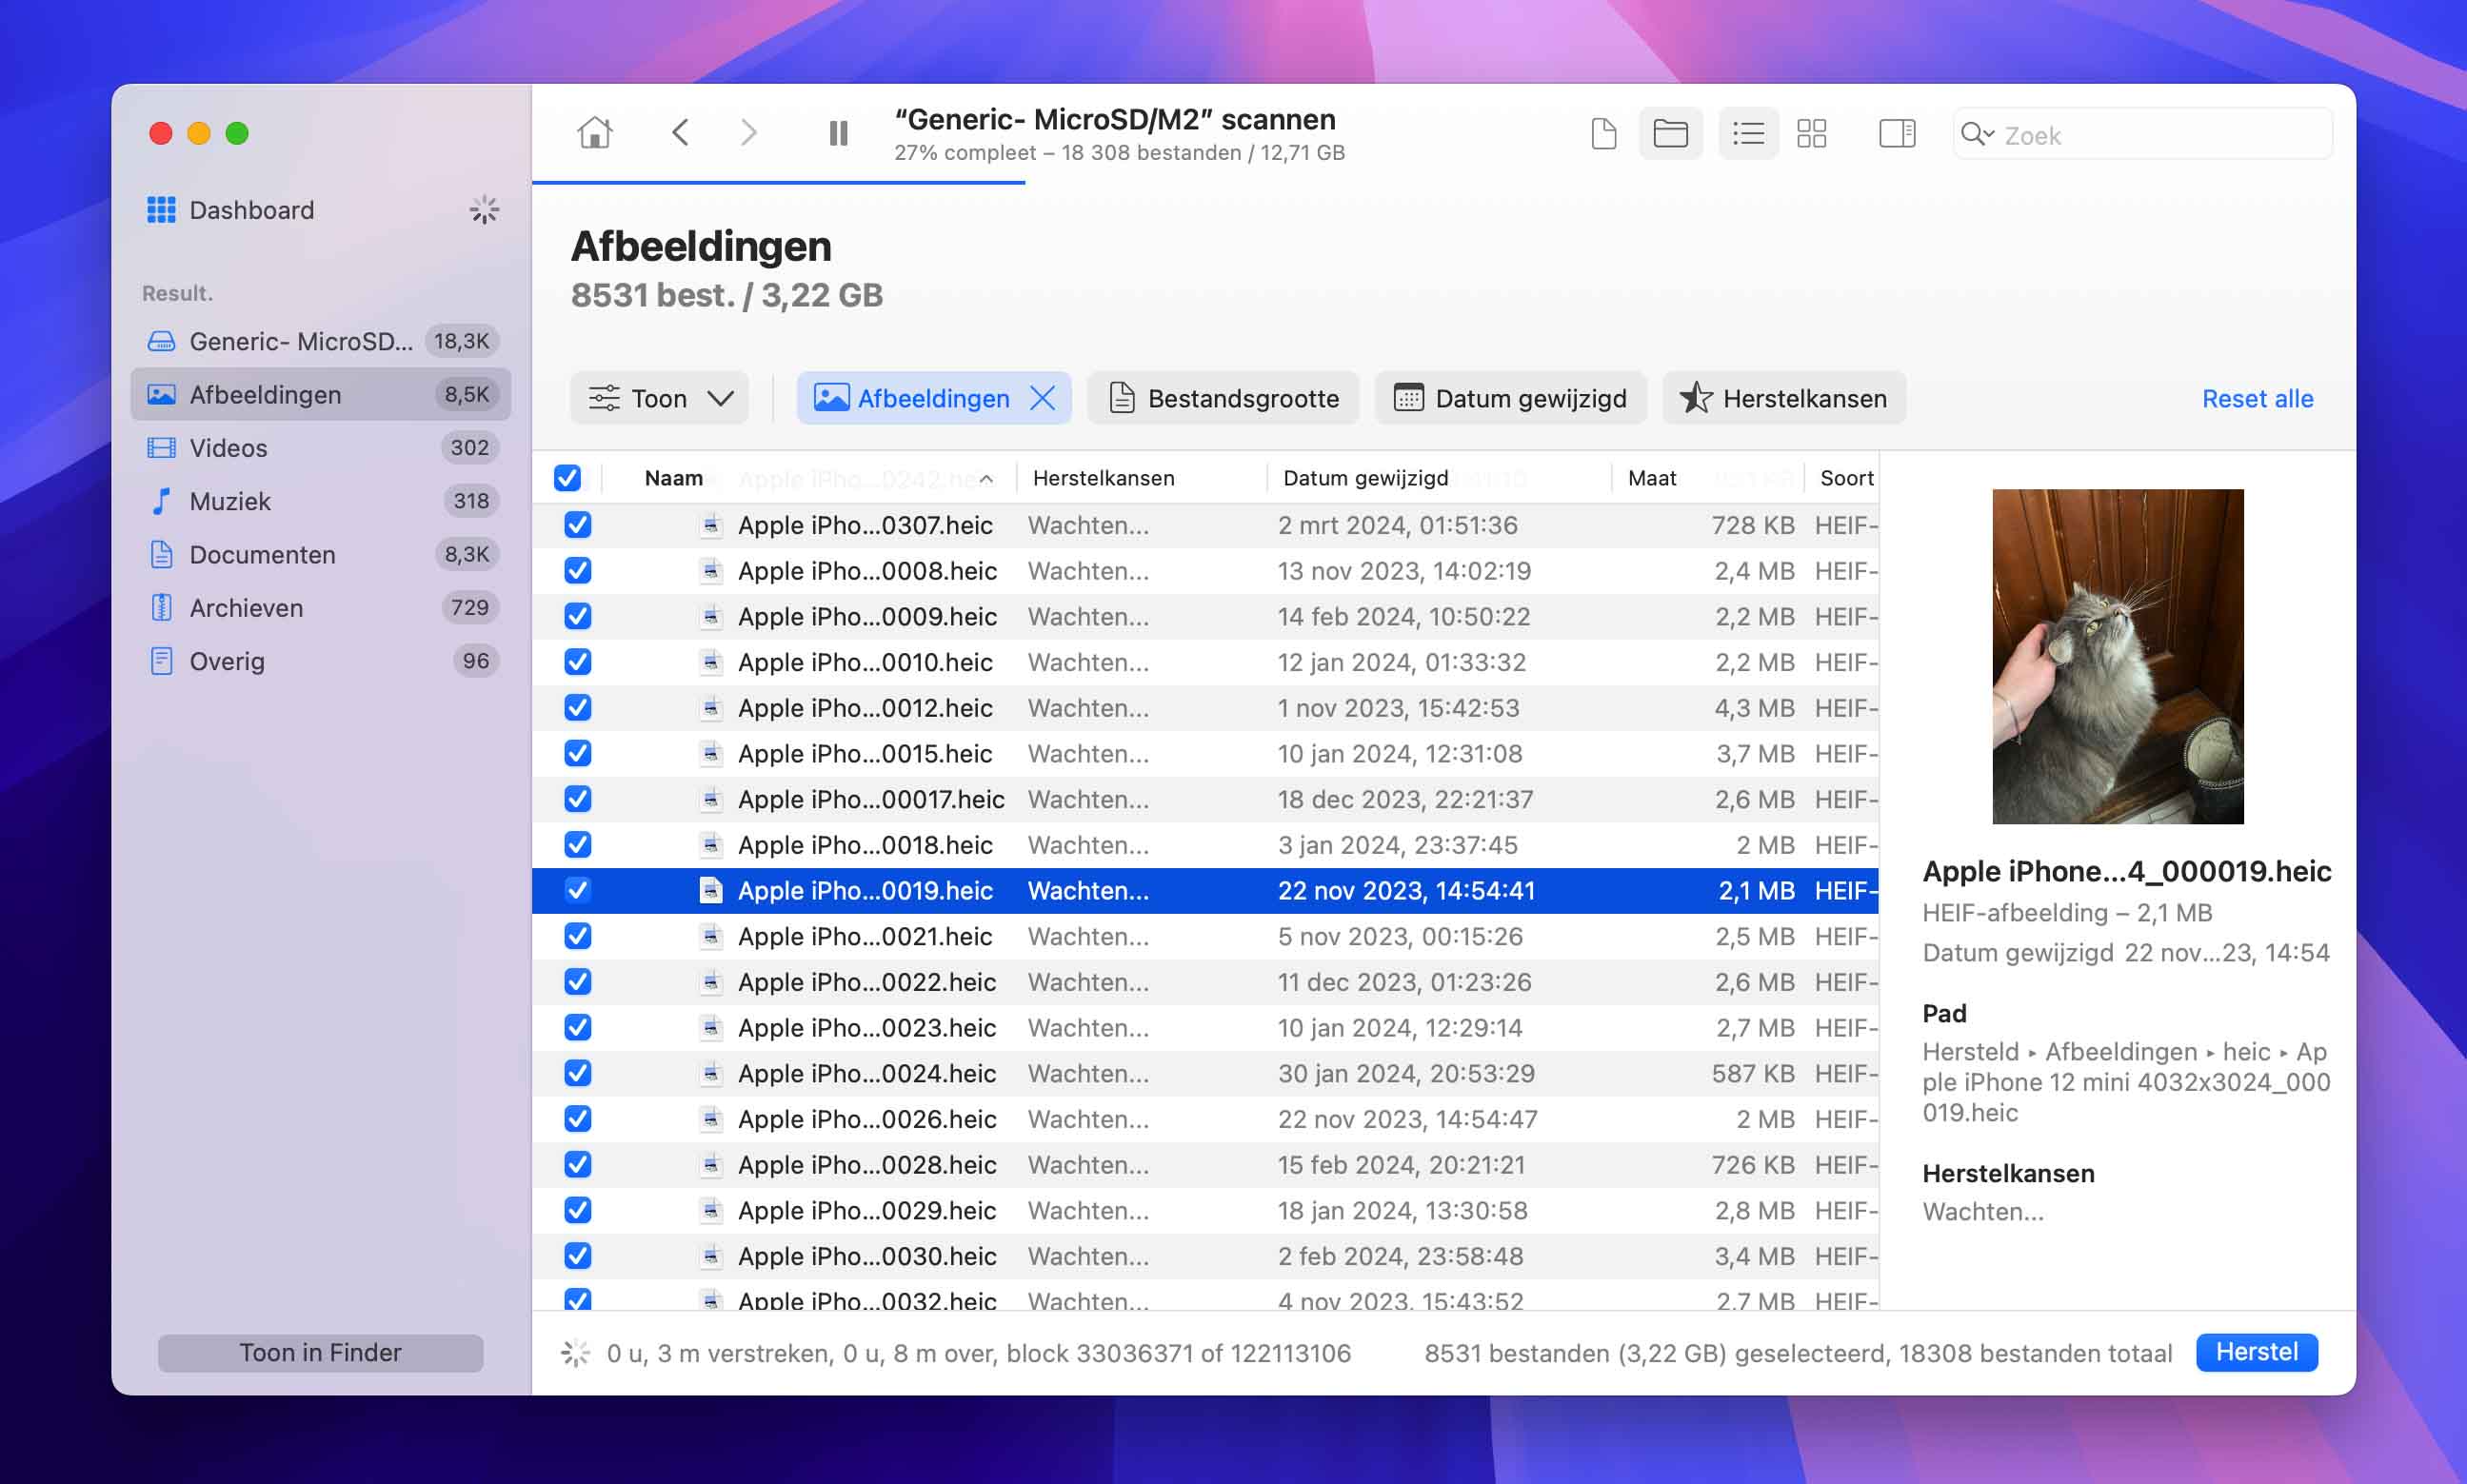The image size is (2467, 1484).
Task: Select Generic- MicroSD device in sidebar
Action: (x=320, y=341)
